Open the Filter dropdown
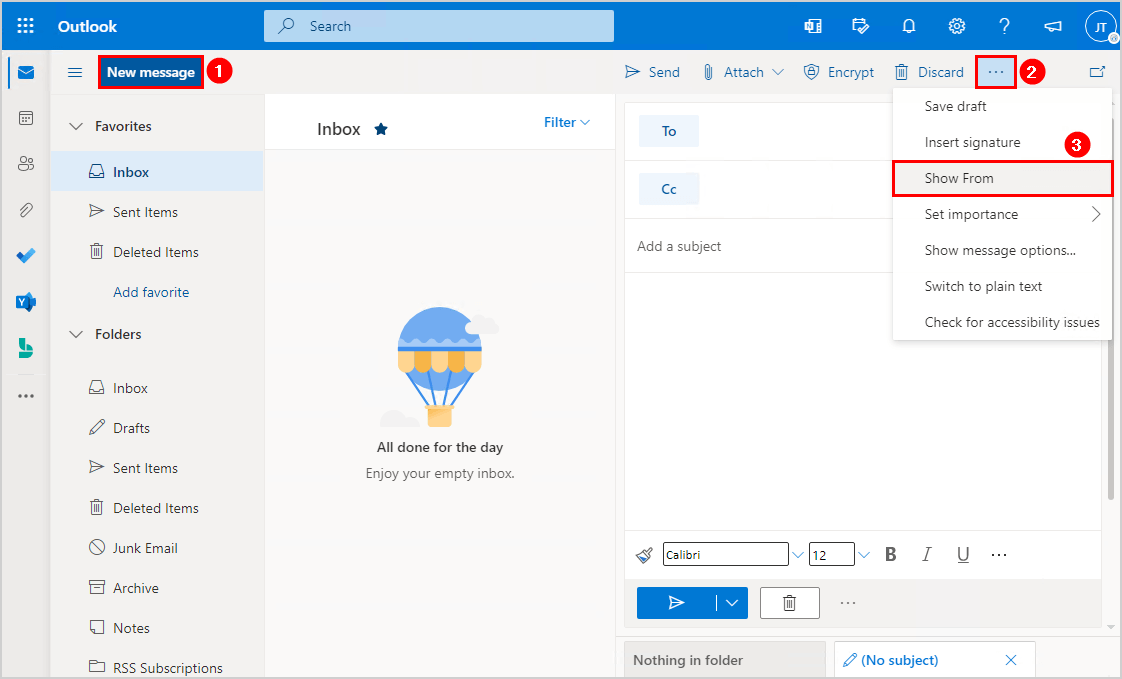Screen dimensions: 1122x679 [x=567, y=122]
